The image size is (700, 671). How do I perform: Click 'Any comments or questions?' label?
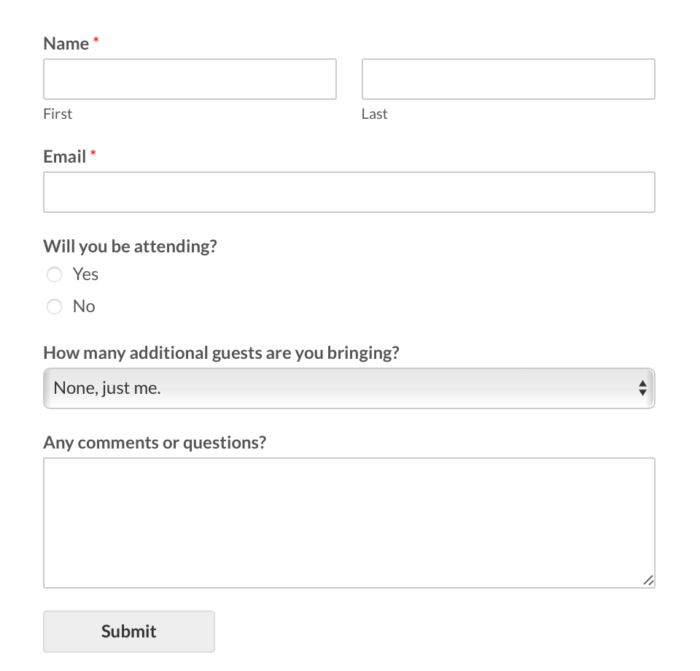click(154, 440)
